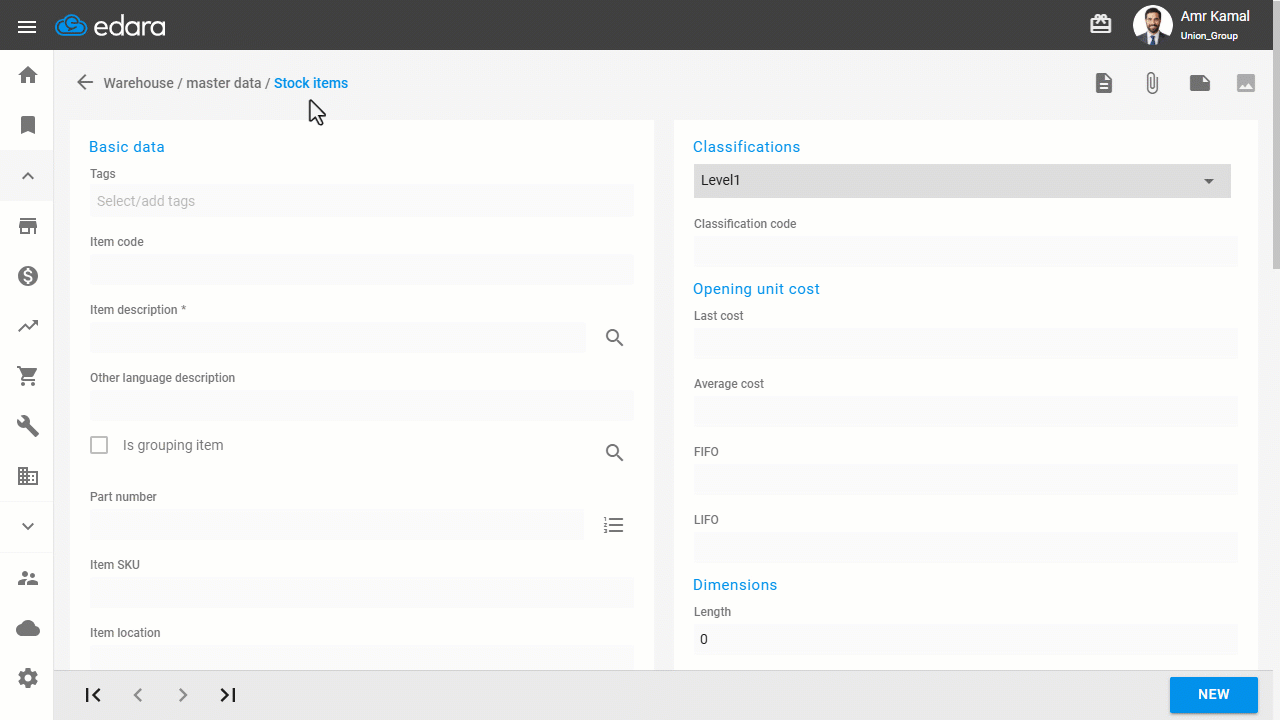Click the Last cost input field
Image resolution: width=1280 pixels, height=720 pixels.
[966, 343]
